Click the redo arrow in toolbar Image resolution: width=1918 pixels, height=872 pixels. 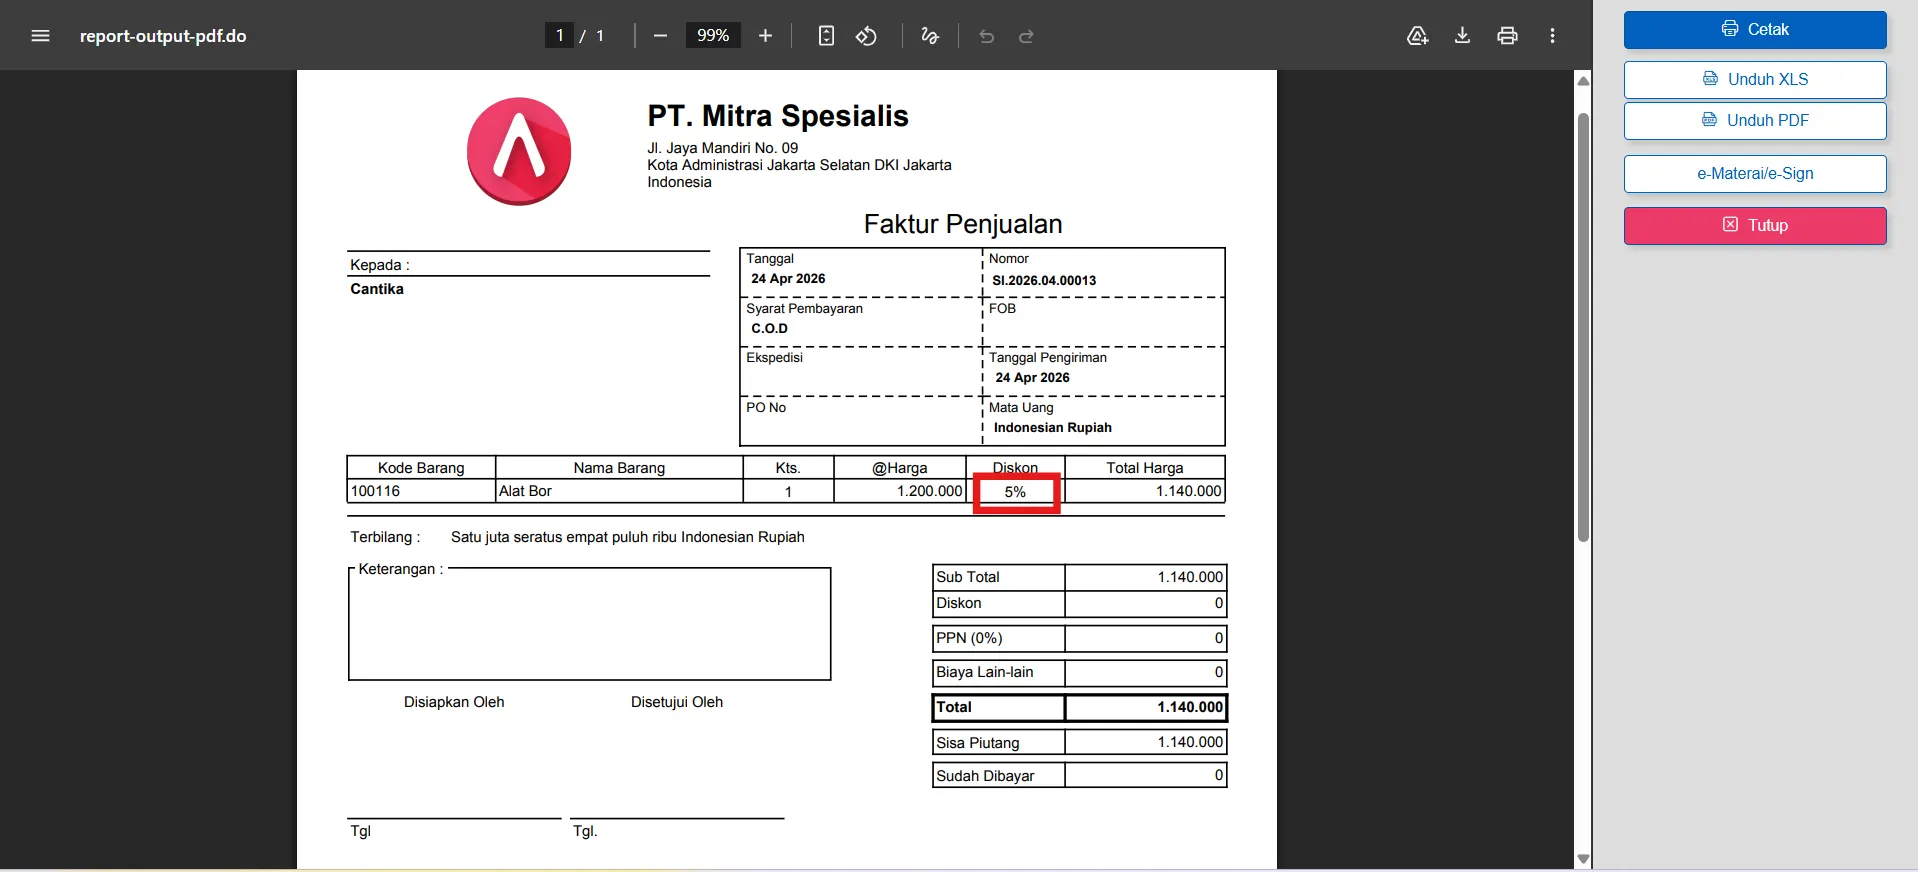point(1026,36)
